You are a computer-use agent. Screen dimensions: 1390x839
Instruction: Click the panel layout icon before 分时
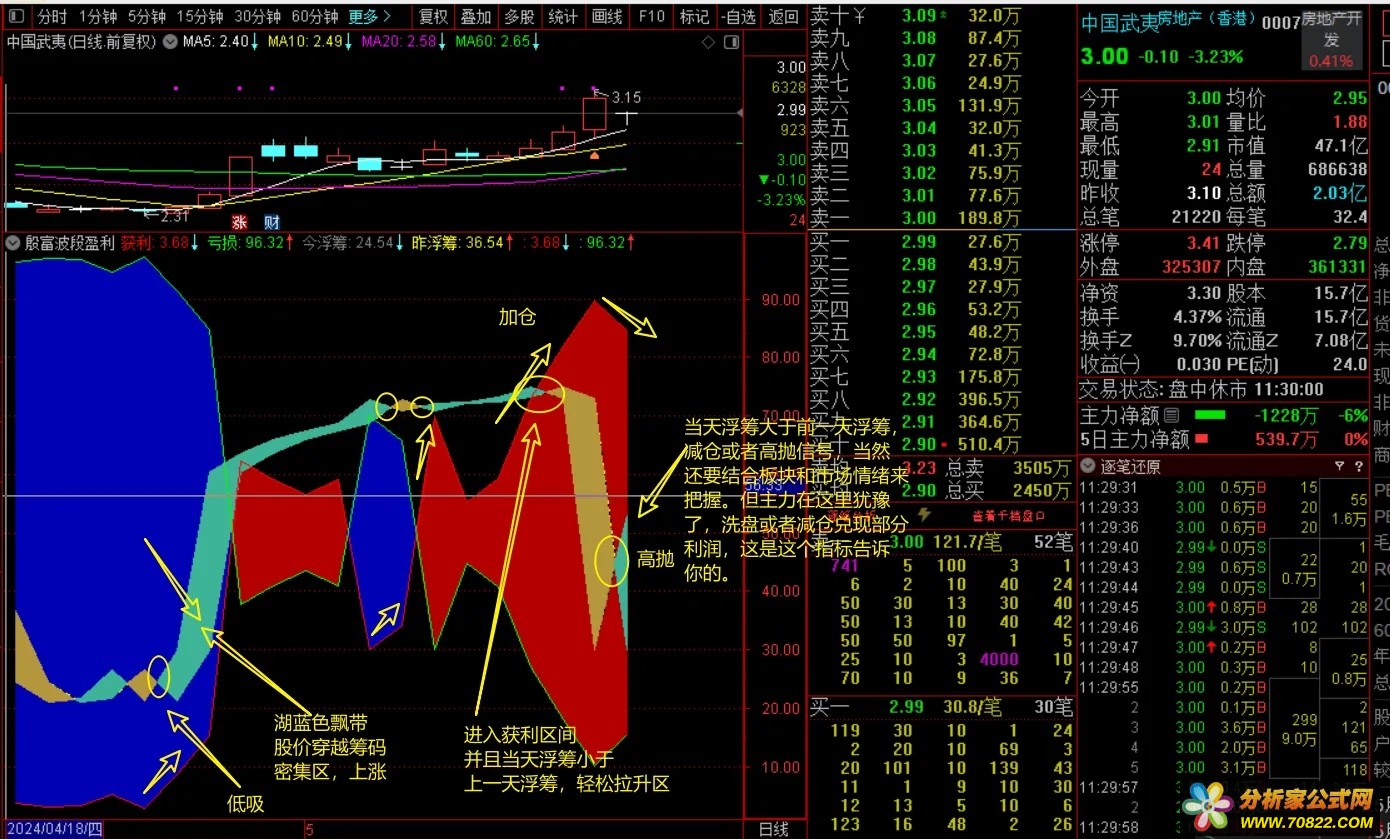click(17, 16)
